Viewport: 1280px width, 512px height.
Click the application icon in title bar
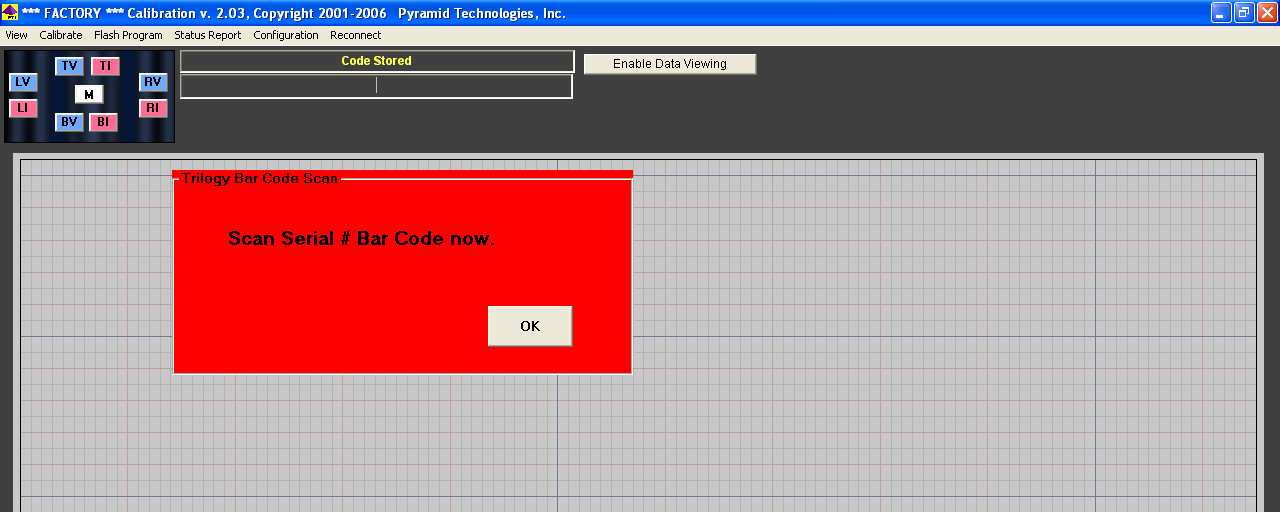[10, 13]
